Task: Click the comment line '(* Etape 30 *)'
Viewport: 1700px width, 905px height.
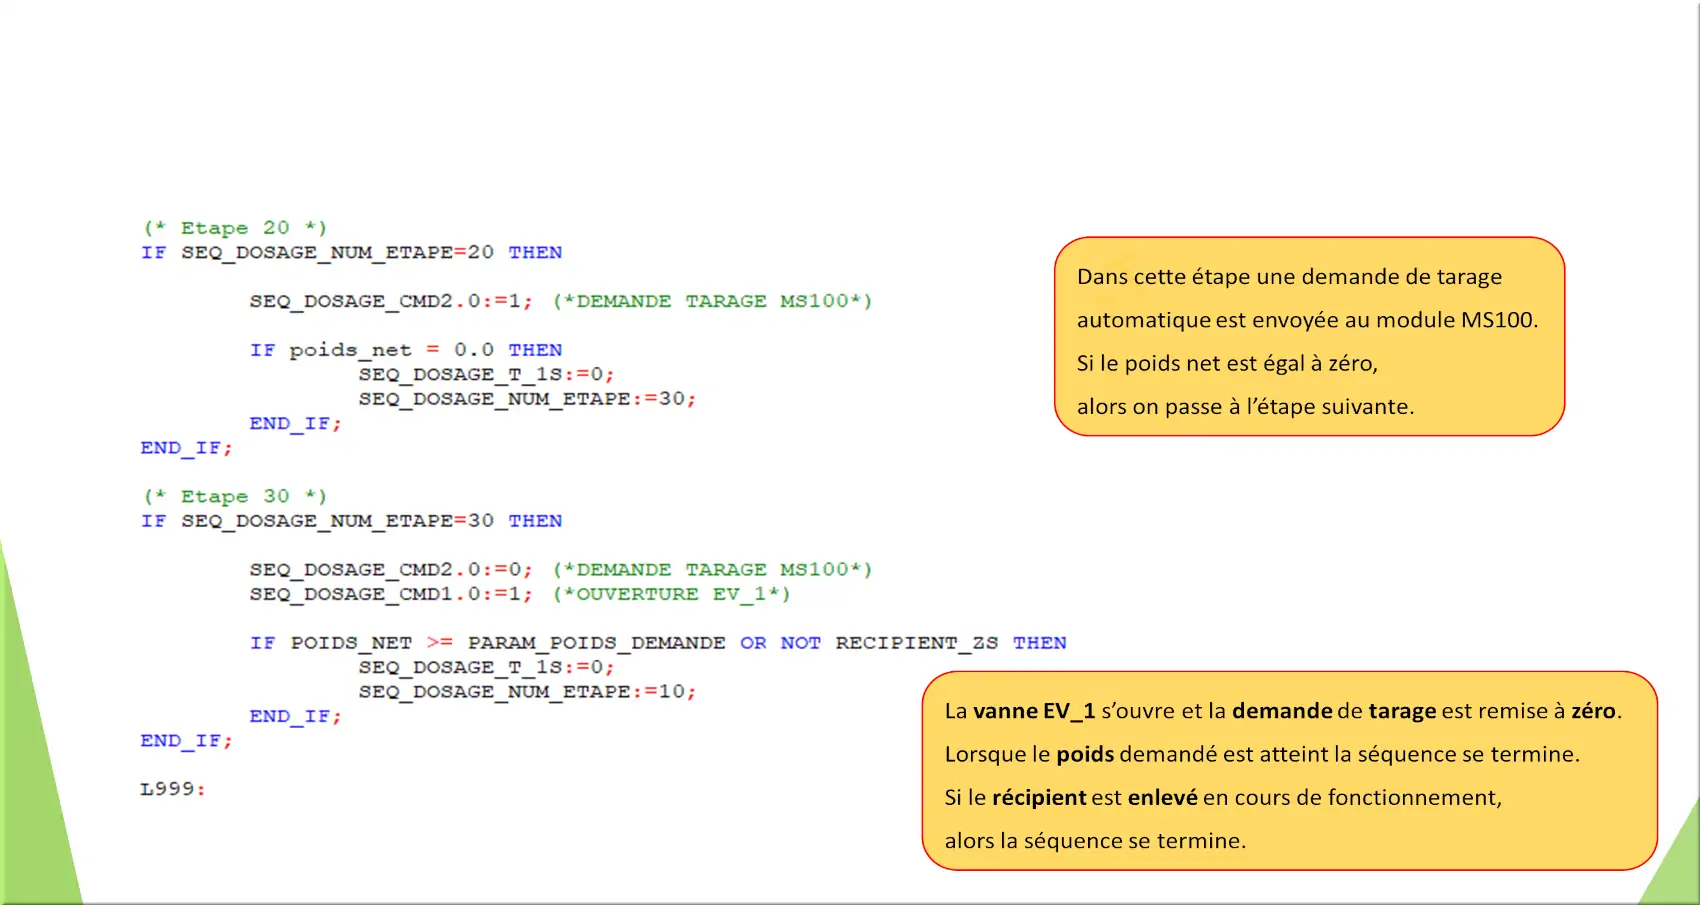Action: (x=235, y=497)
